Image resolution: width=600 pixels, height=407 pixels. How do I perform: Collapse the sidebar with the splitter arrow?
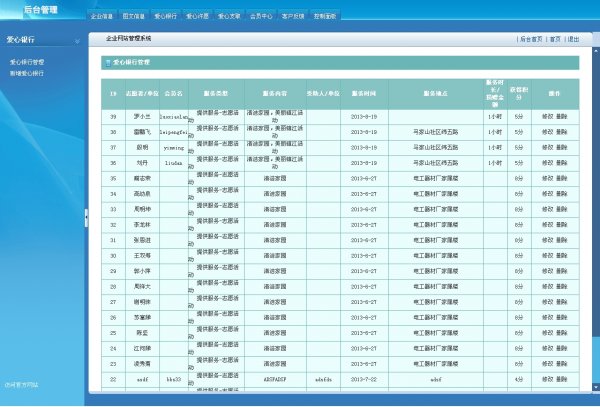(x=86, y=217)
